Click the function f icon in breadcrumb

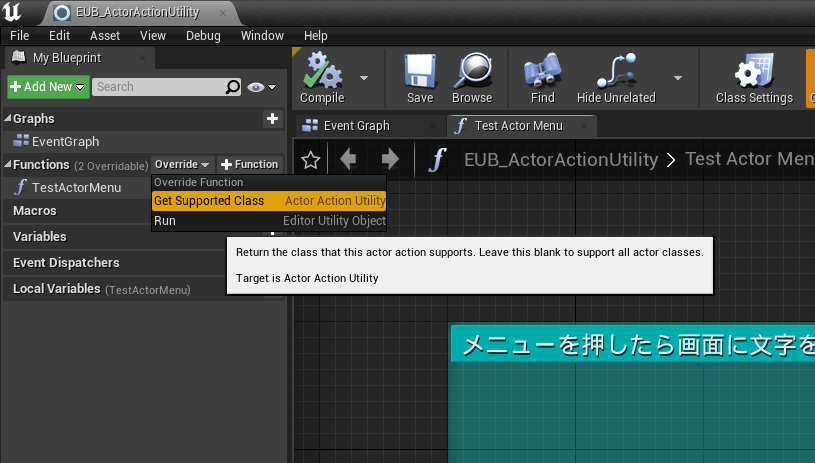pos(437,160)
